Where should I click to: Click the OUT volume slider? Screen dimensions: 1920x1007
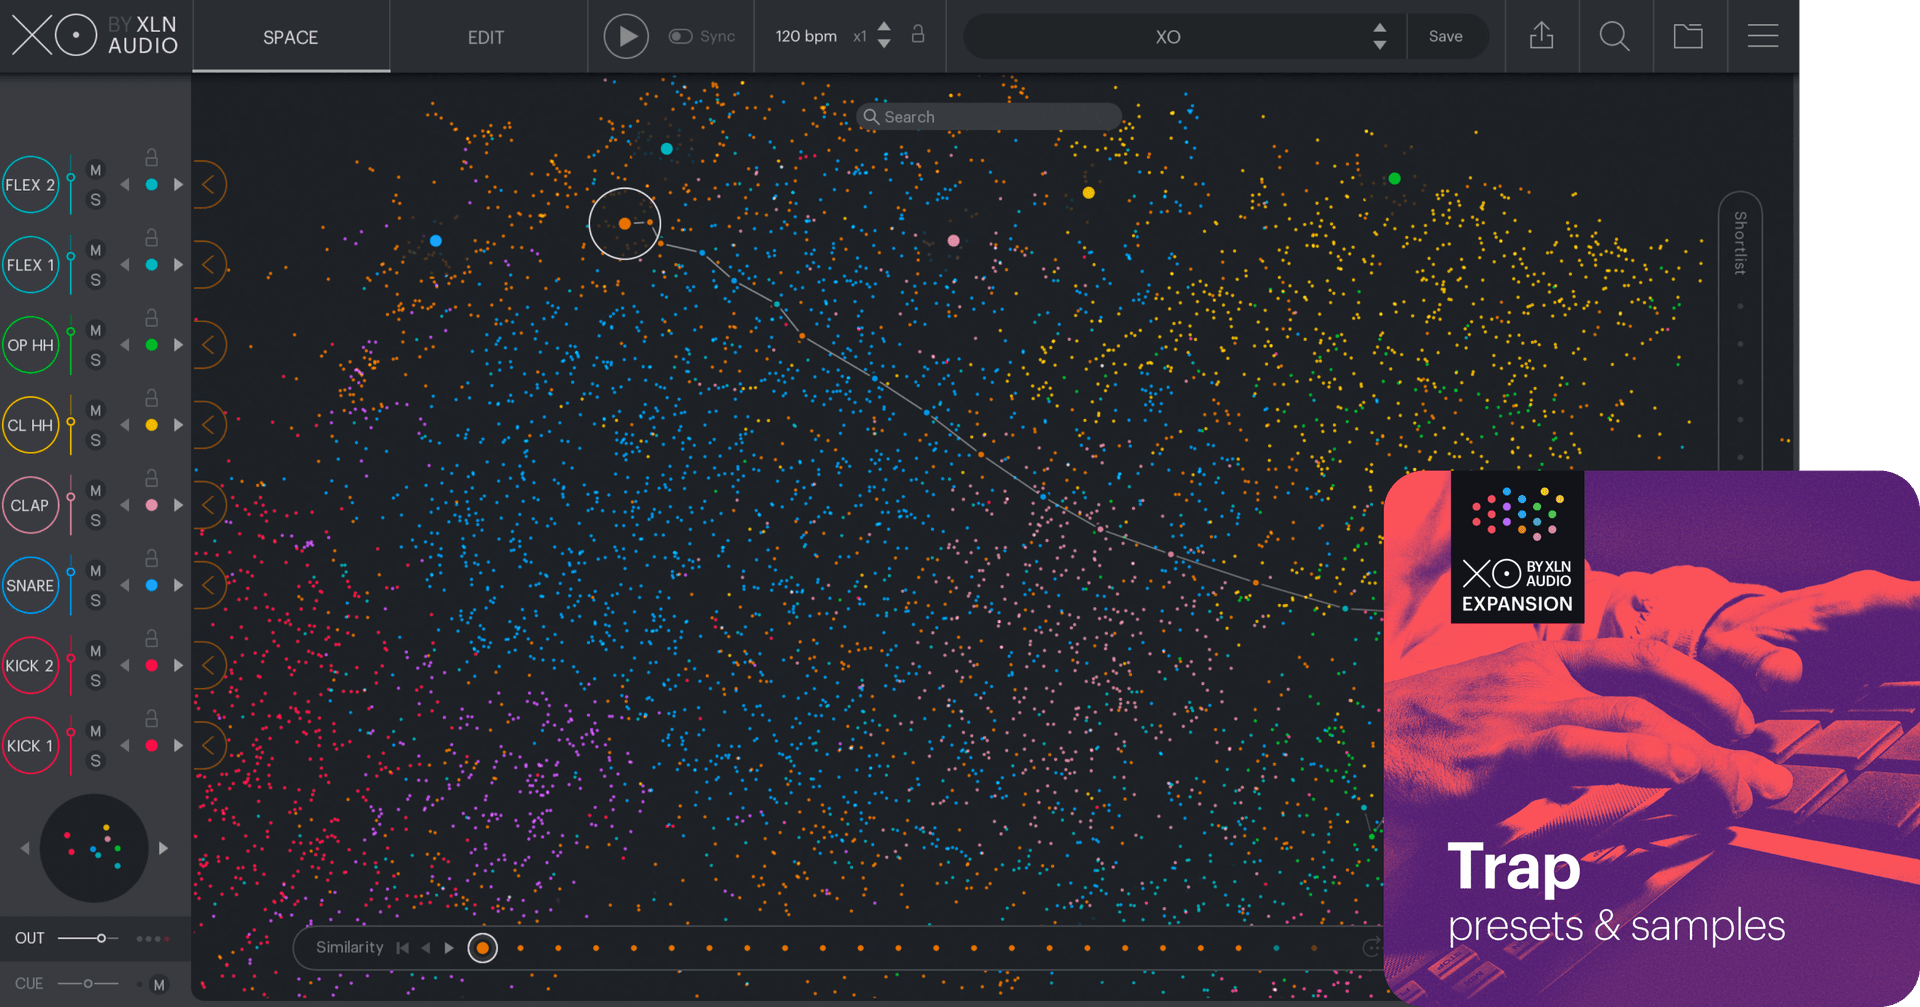click(88, 938)
